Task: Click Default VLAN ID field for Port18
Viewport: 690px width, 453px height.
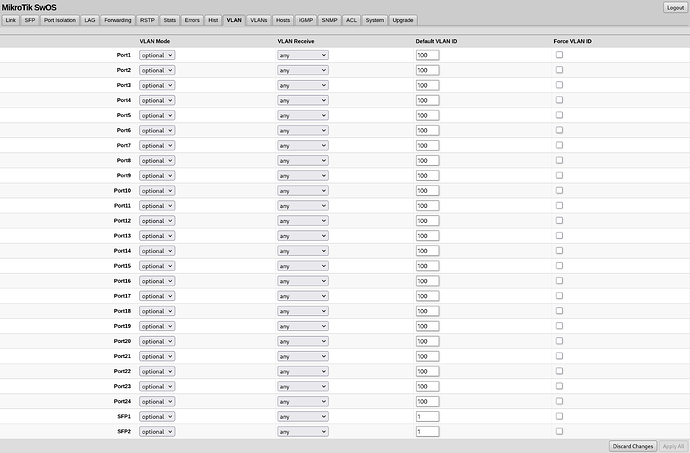Action: click(x=427, y=311)
